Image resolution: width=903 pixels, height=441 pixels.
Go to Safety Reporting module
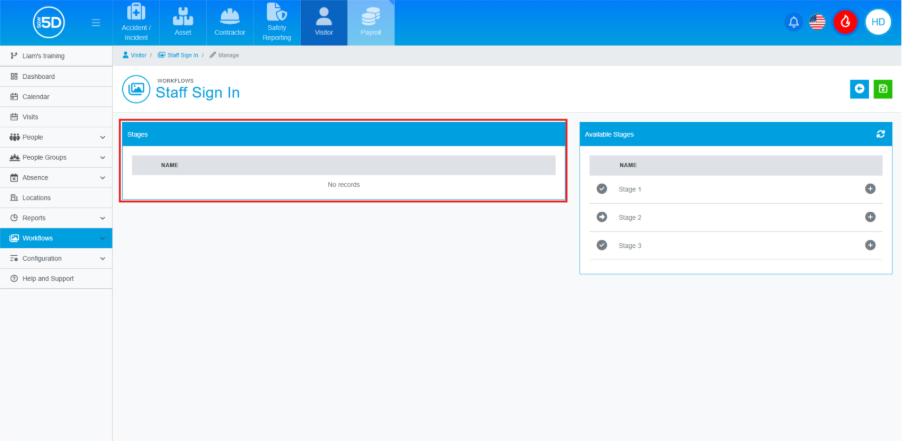pos(277,23)
